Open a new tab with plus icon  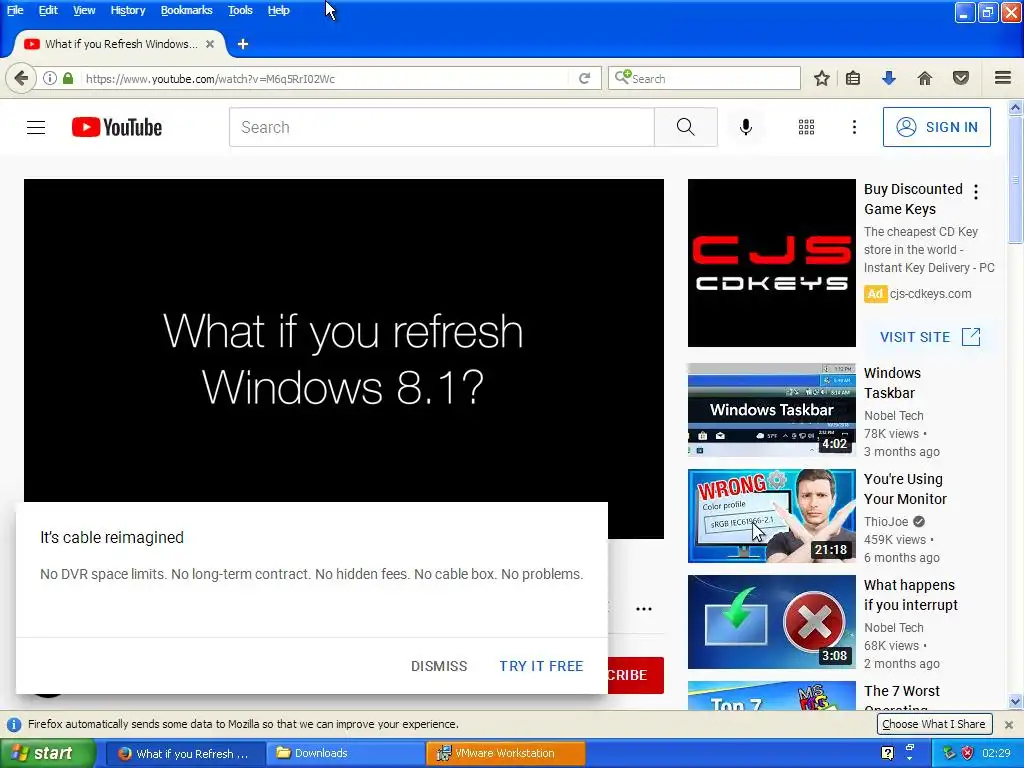243,44
